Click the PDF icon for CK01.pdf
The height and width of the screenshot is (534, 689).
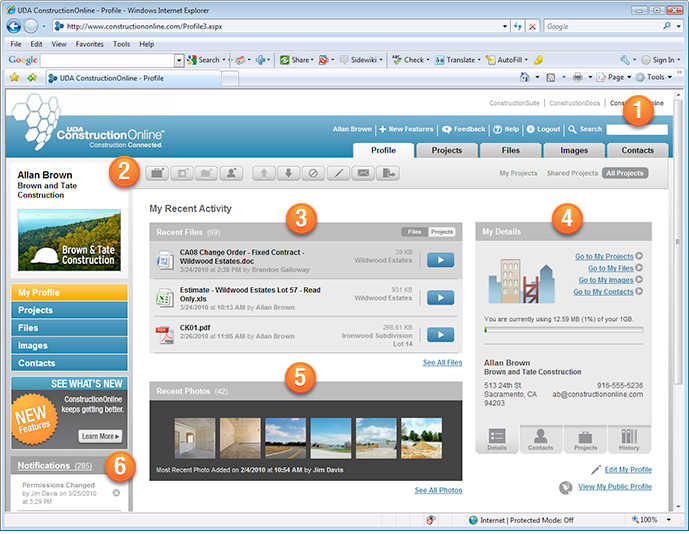[x=165, y=335]
